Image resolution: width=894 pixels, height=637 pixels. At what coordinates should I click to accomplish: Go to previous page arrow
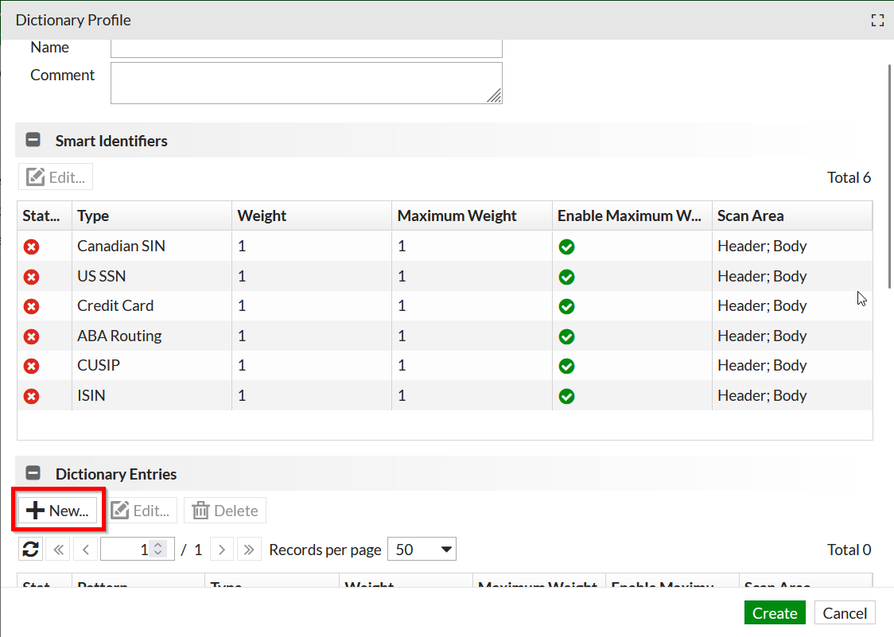point(86,549)
